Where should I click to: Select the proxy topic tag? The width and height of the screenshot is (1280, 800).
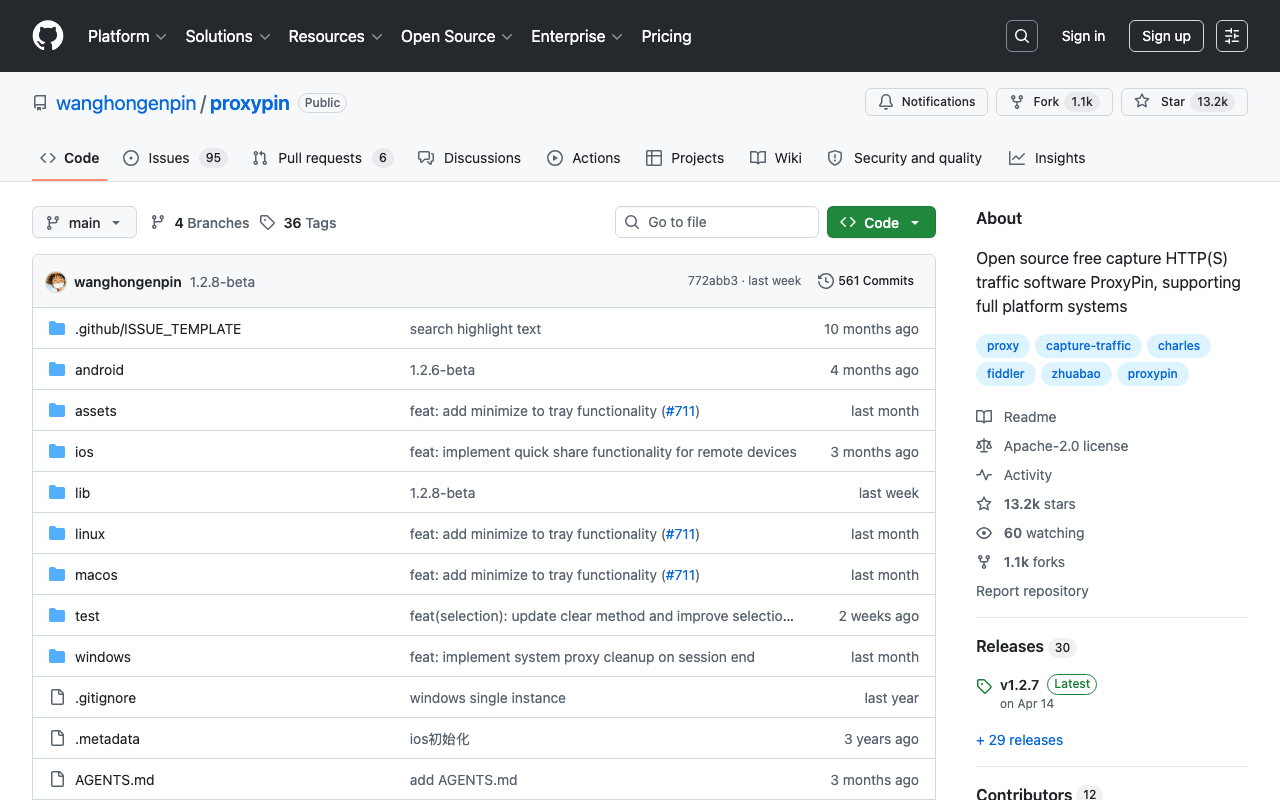pos(1003,346)
